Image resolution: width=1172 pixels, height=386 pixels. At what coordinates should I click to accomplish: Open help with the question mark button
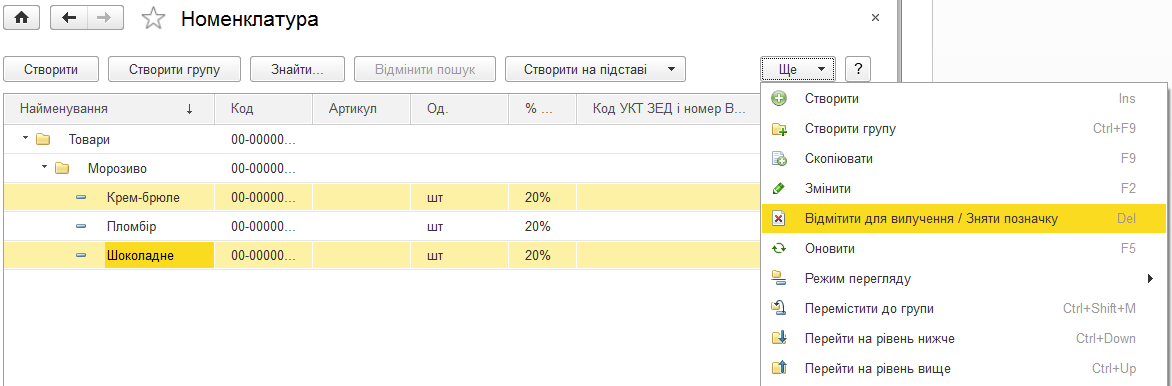coord(858,70)
